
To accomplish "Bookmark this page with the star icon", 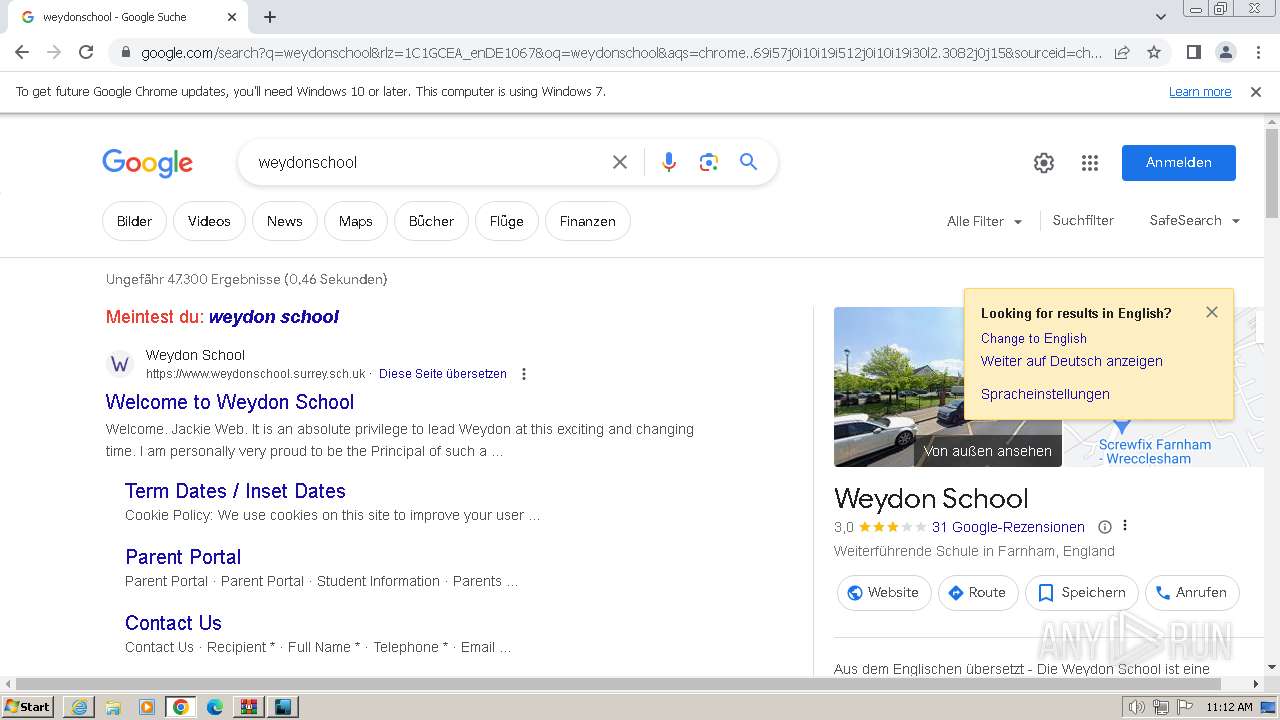I will coord(1154,52).
